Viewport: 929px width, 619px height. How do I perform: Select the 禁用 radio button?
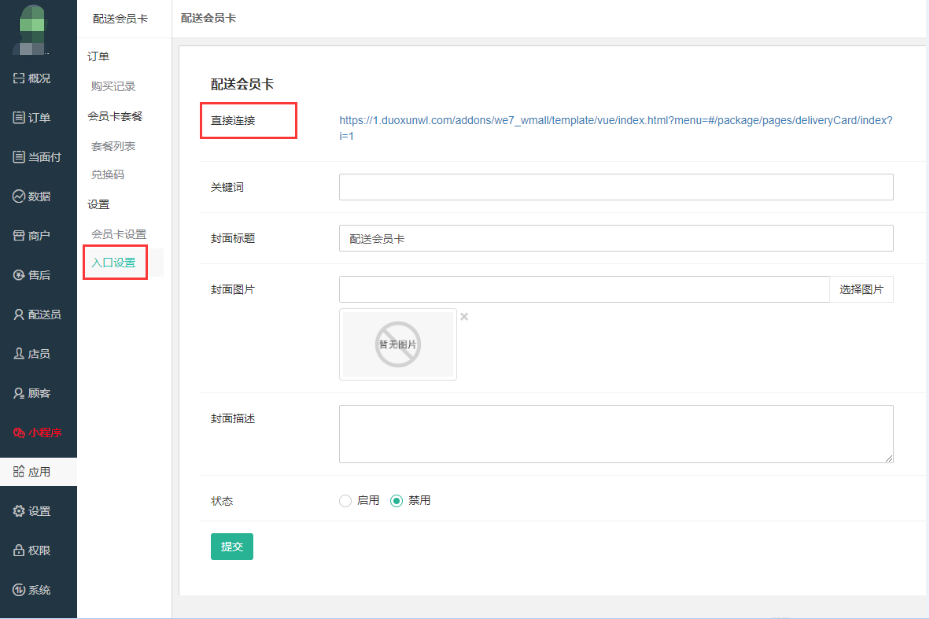click(396, 501)
